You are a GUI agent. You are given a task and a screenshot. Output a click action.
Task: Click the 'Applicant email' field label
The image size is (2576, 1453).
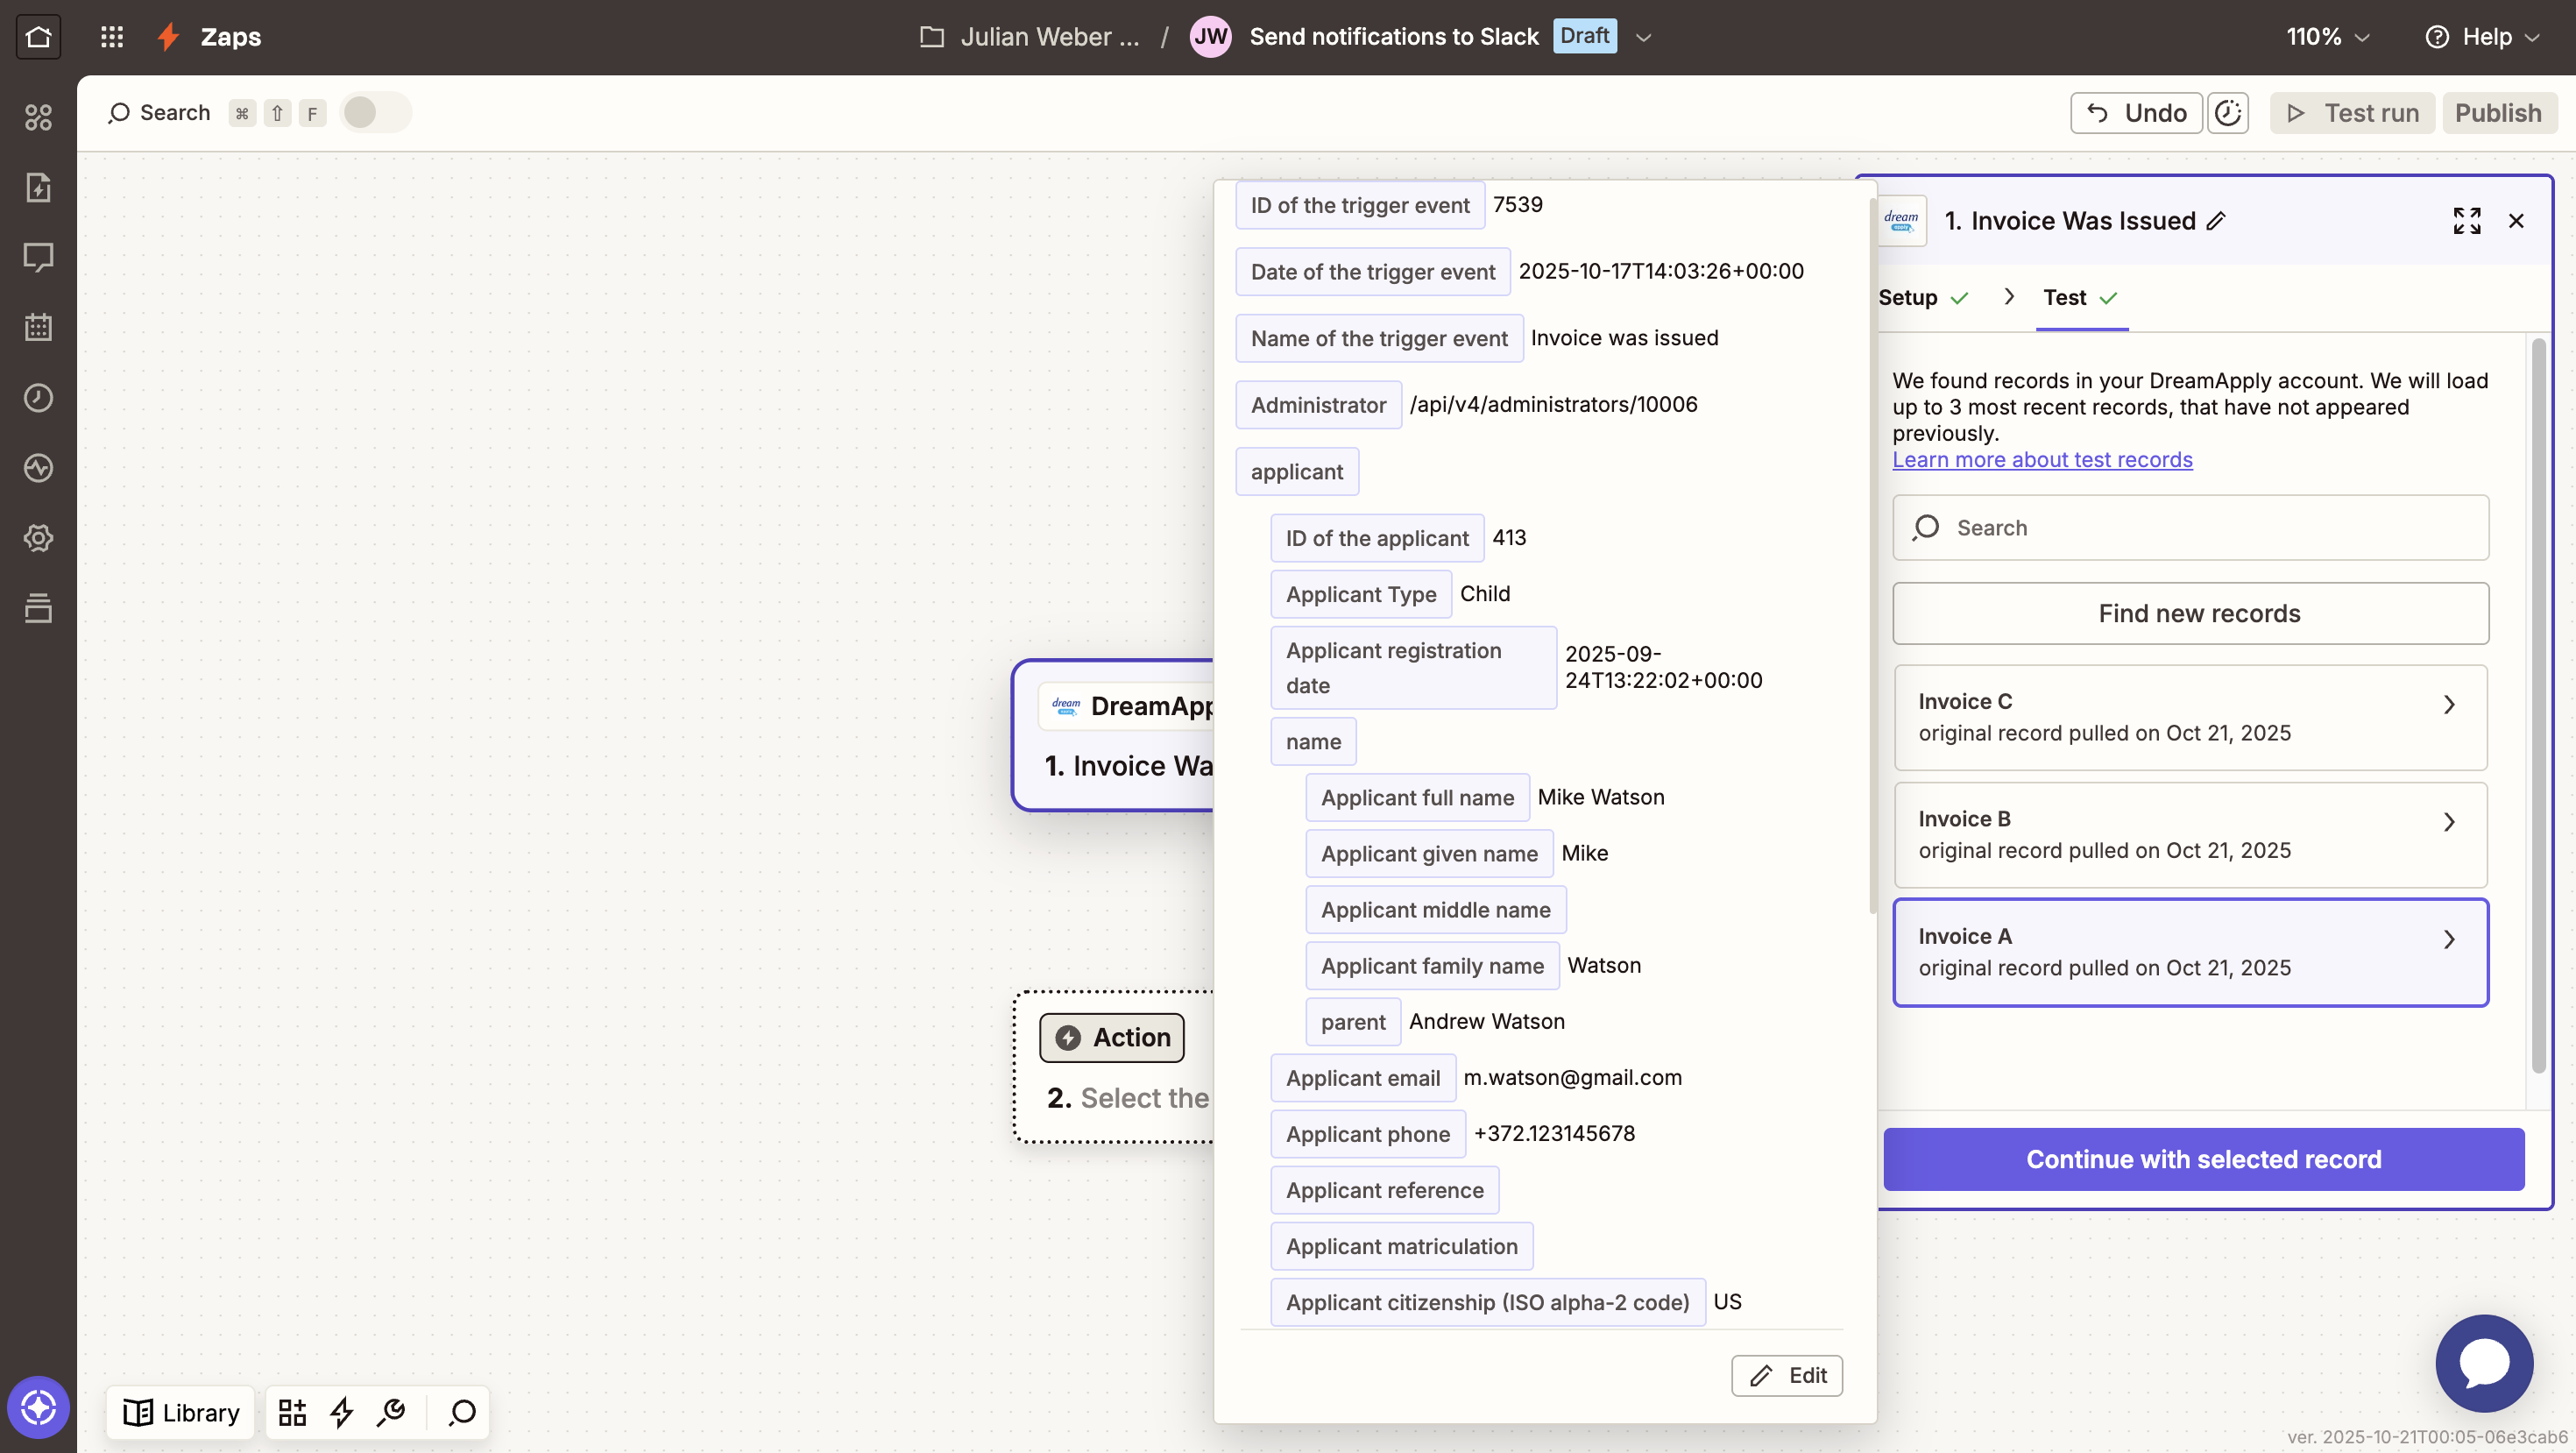pos(1363,1078)
